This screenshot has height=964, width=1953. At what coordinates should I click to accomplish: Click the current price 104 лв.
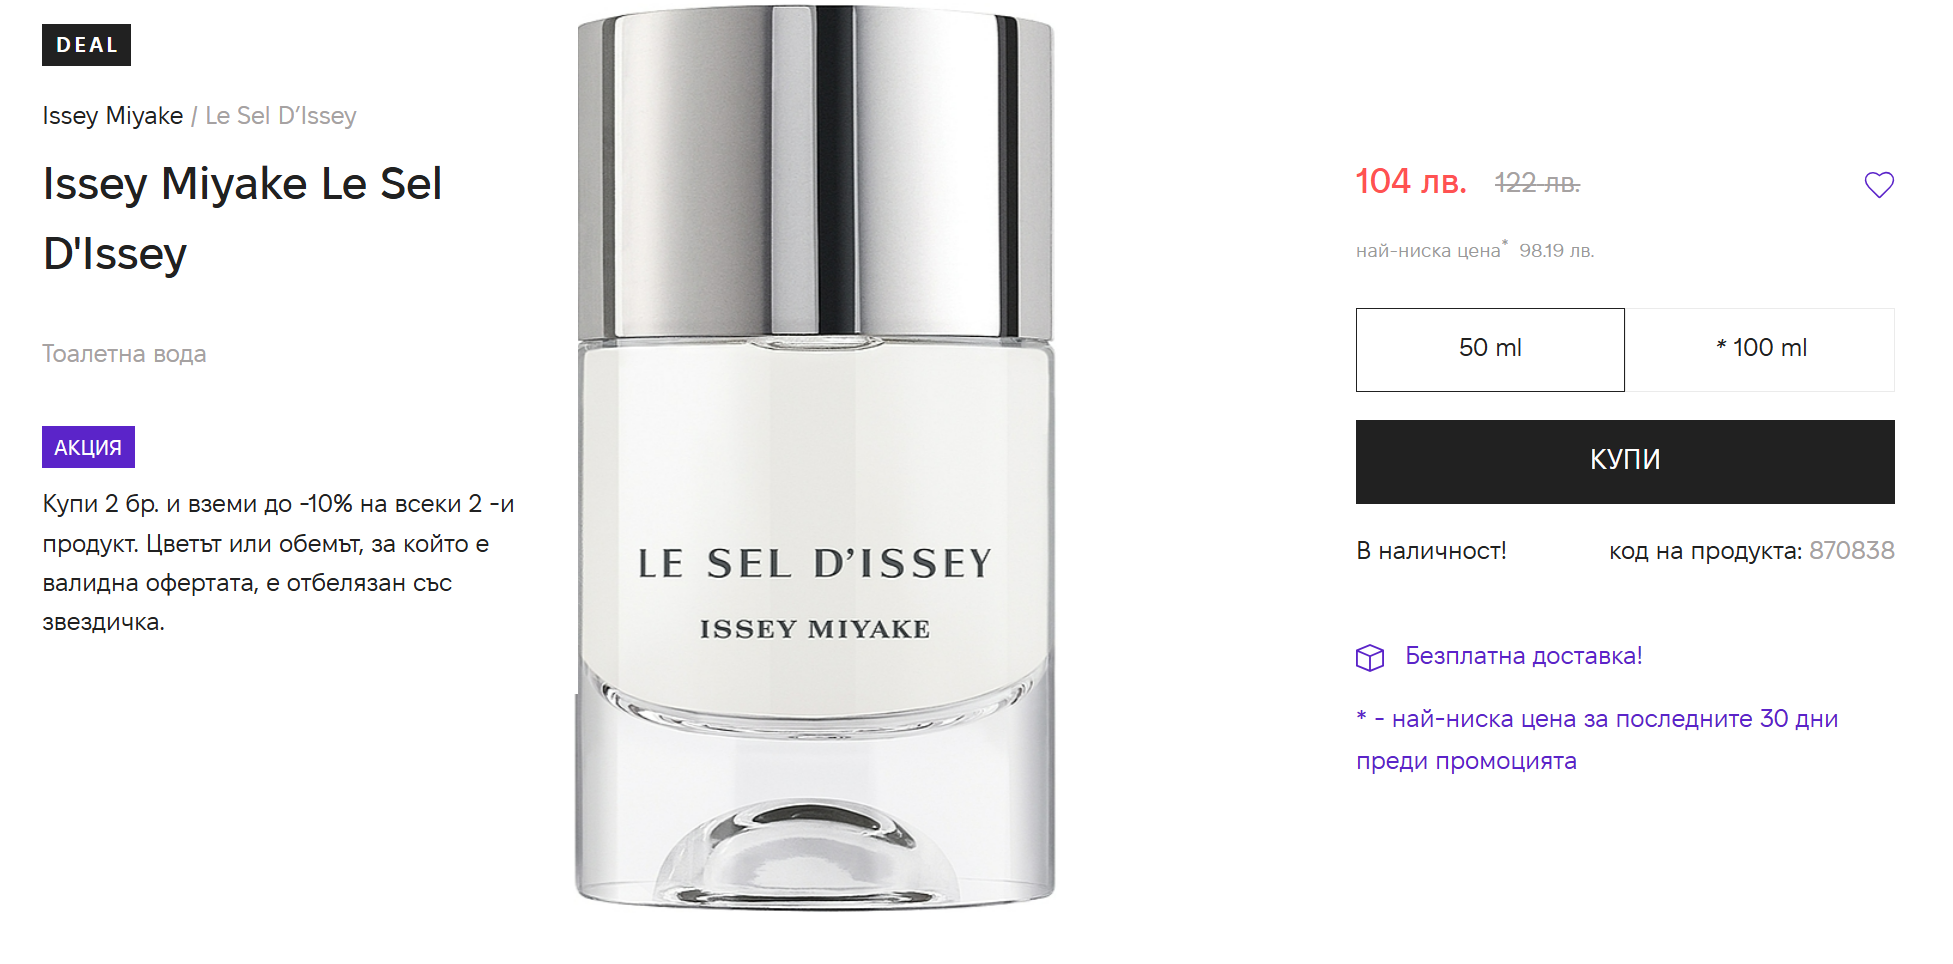point(1411,182)
